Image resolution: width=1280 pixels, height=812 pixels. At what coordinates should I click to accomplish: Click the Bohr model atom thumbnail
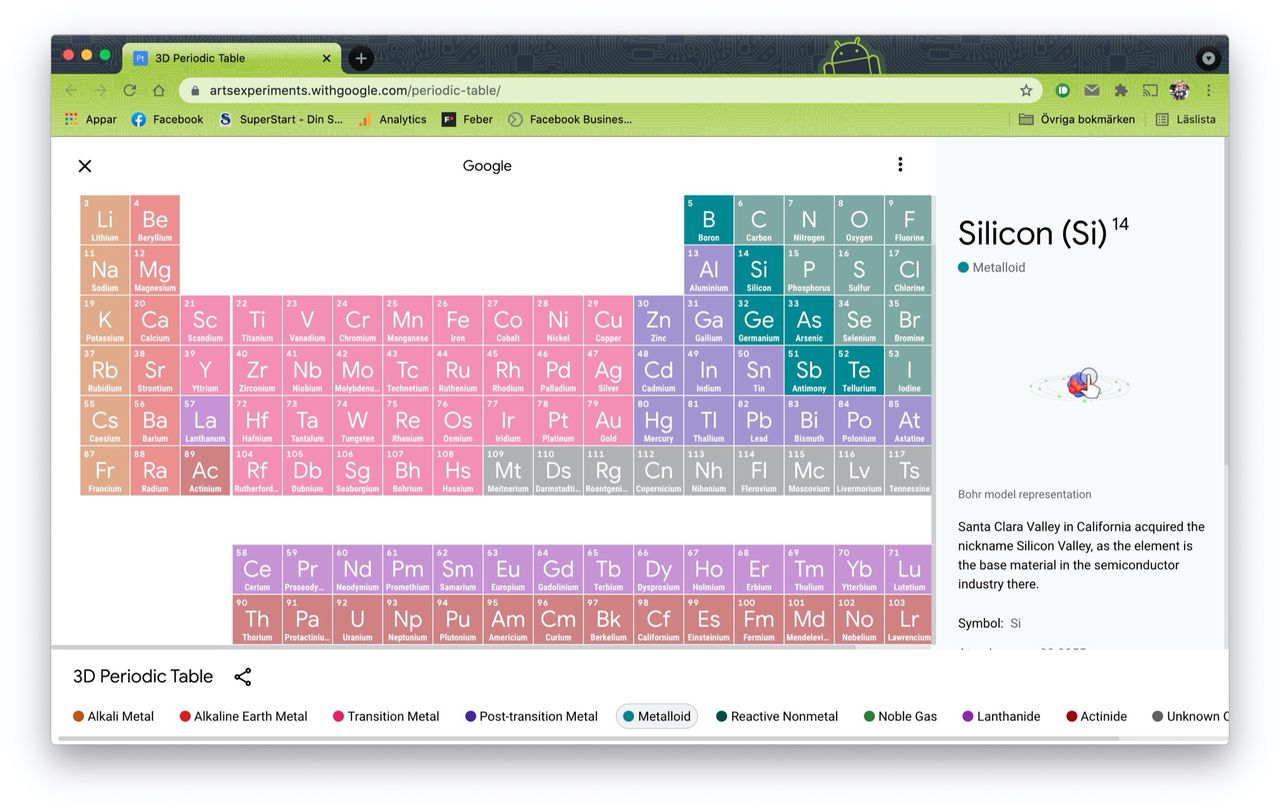tap(1080, 384)
